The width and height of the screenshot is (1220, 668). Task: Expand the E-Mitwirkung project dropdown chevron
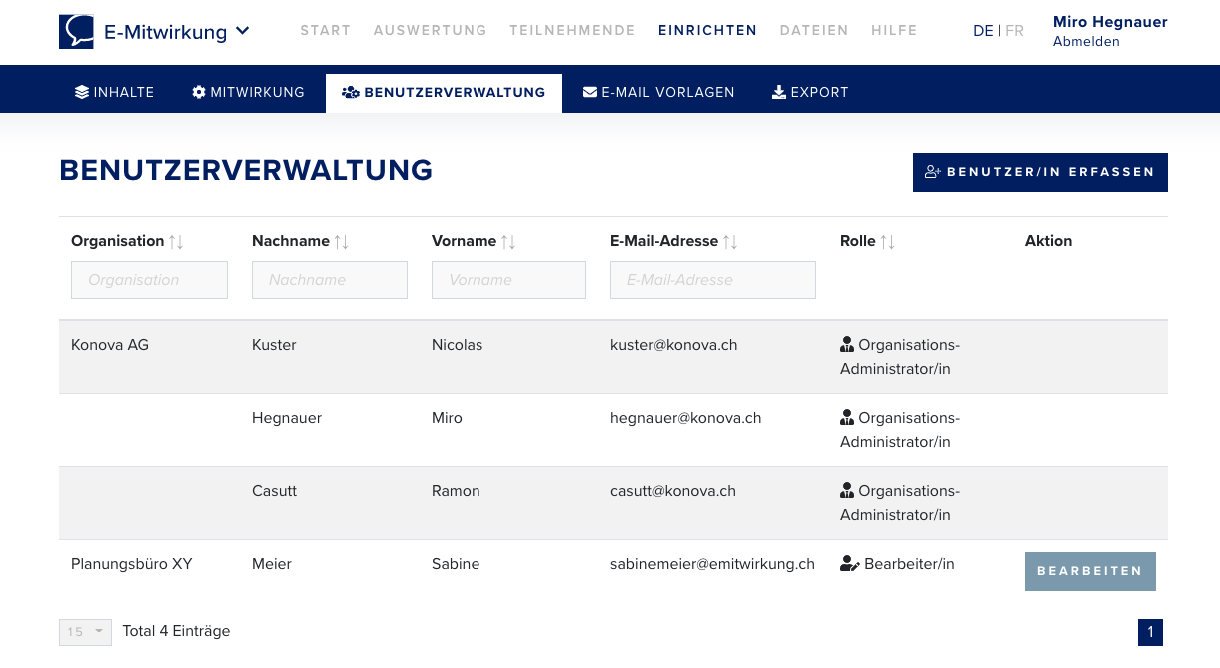coord(243,32)
